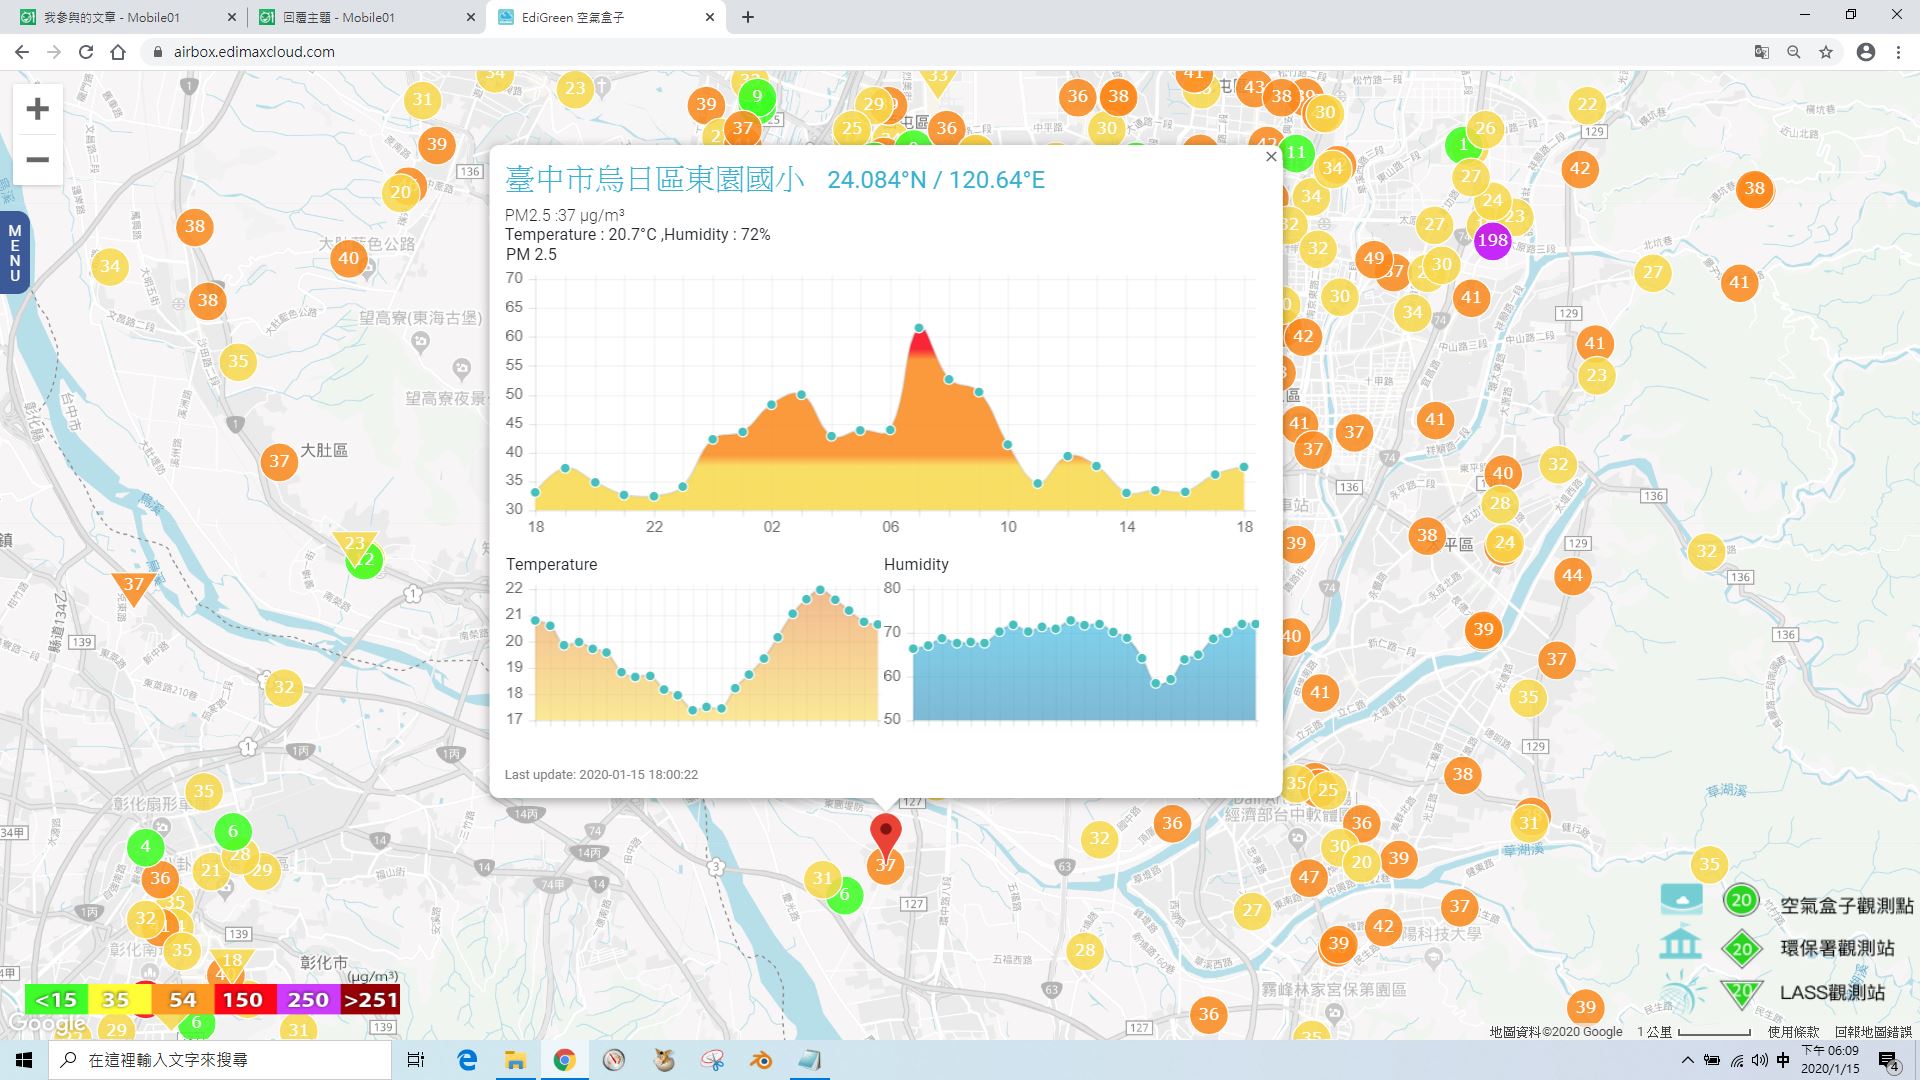Click the orange 47 station marker
Screen dimensions: 1920x1080
click(1309, 878)
